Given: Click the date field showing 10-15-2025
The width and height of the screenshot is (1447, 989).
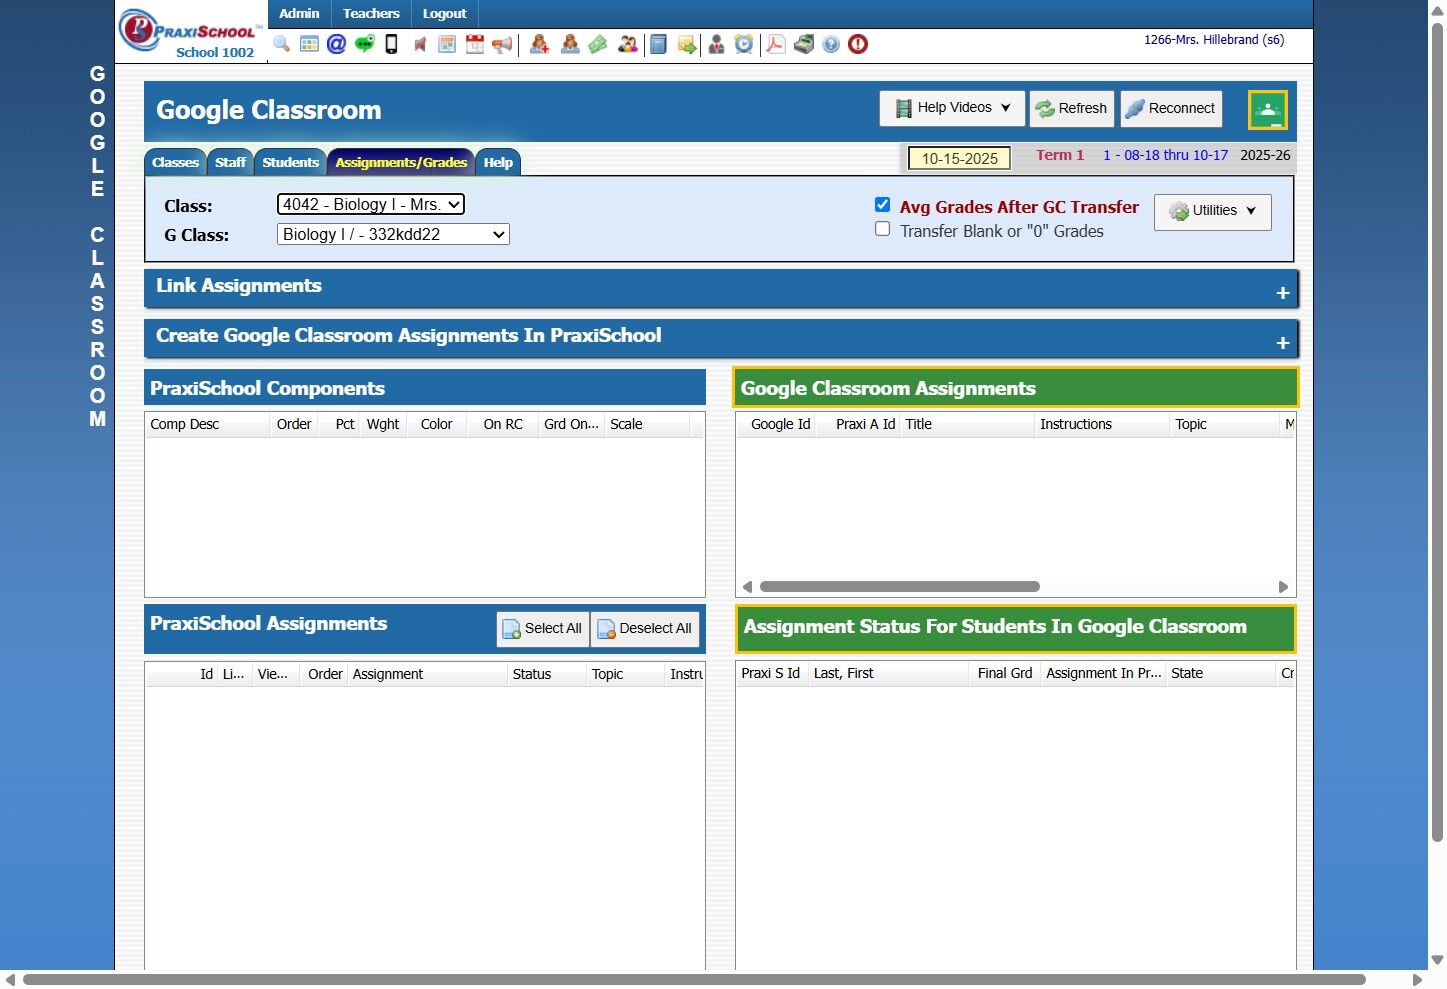Looking at the screenshot, I should [x=959, y=159].
